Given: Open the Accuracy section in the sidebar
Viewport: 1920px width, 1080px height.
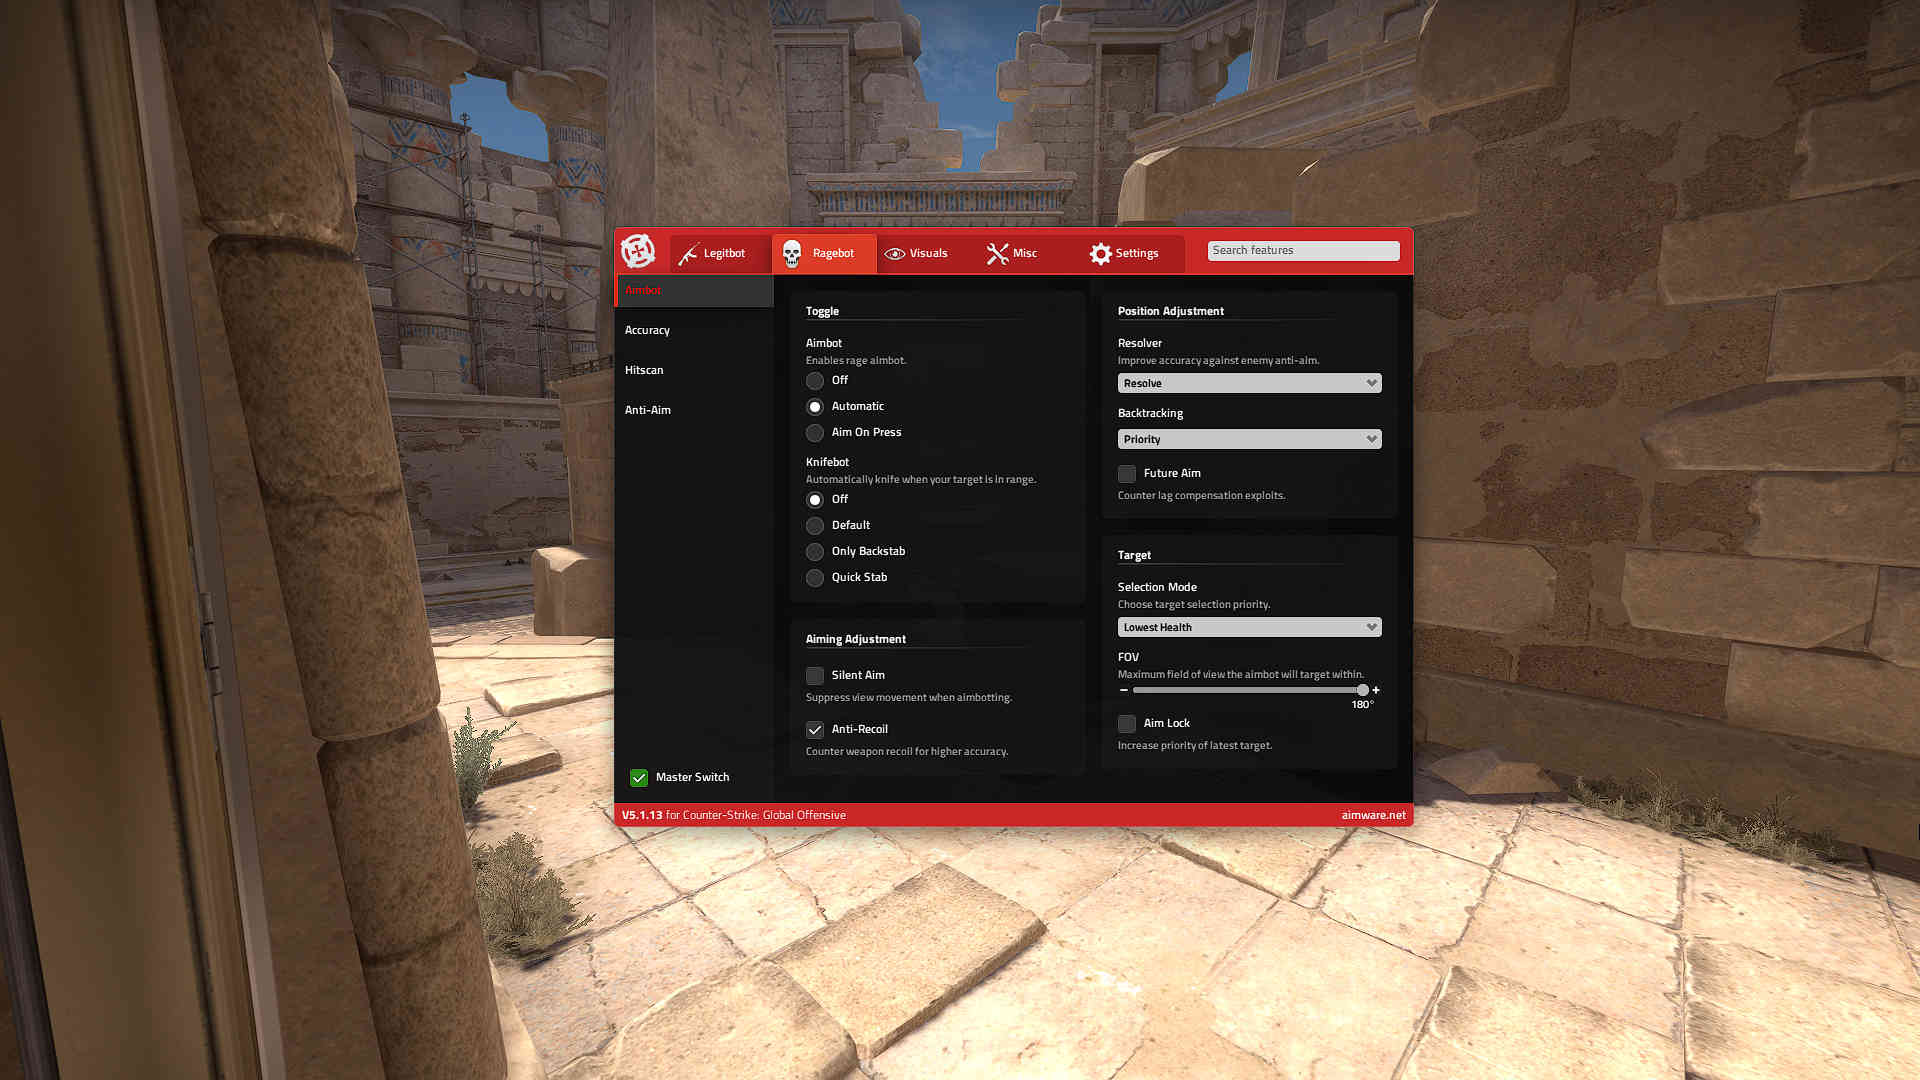Looking at the screenshot, I should [648, 331].
